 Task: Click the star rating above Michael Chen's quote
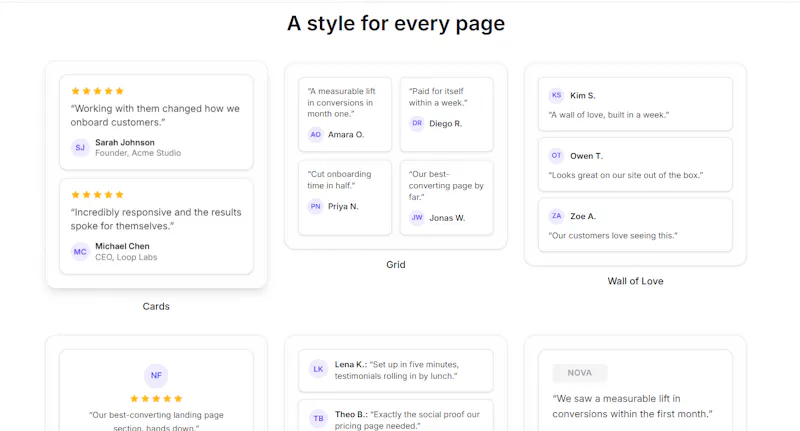point(97,195)
